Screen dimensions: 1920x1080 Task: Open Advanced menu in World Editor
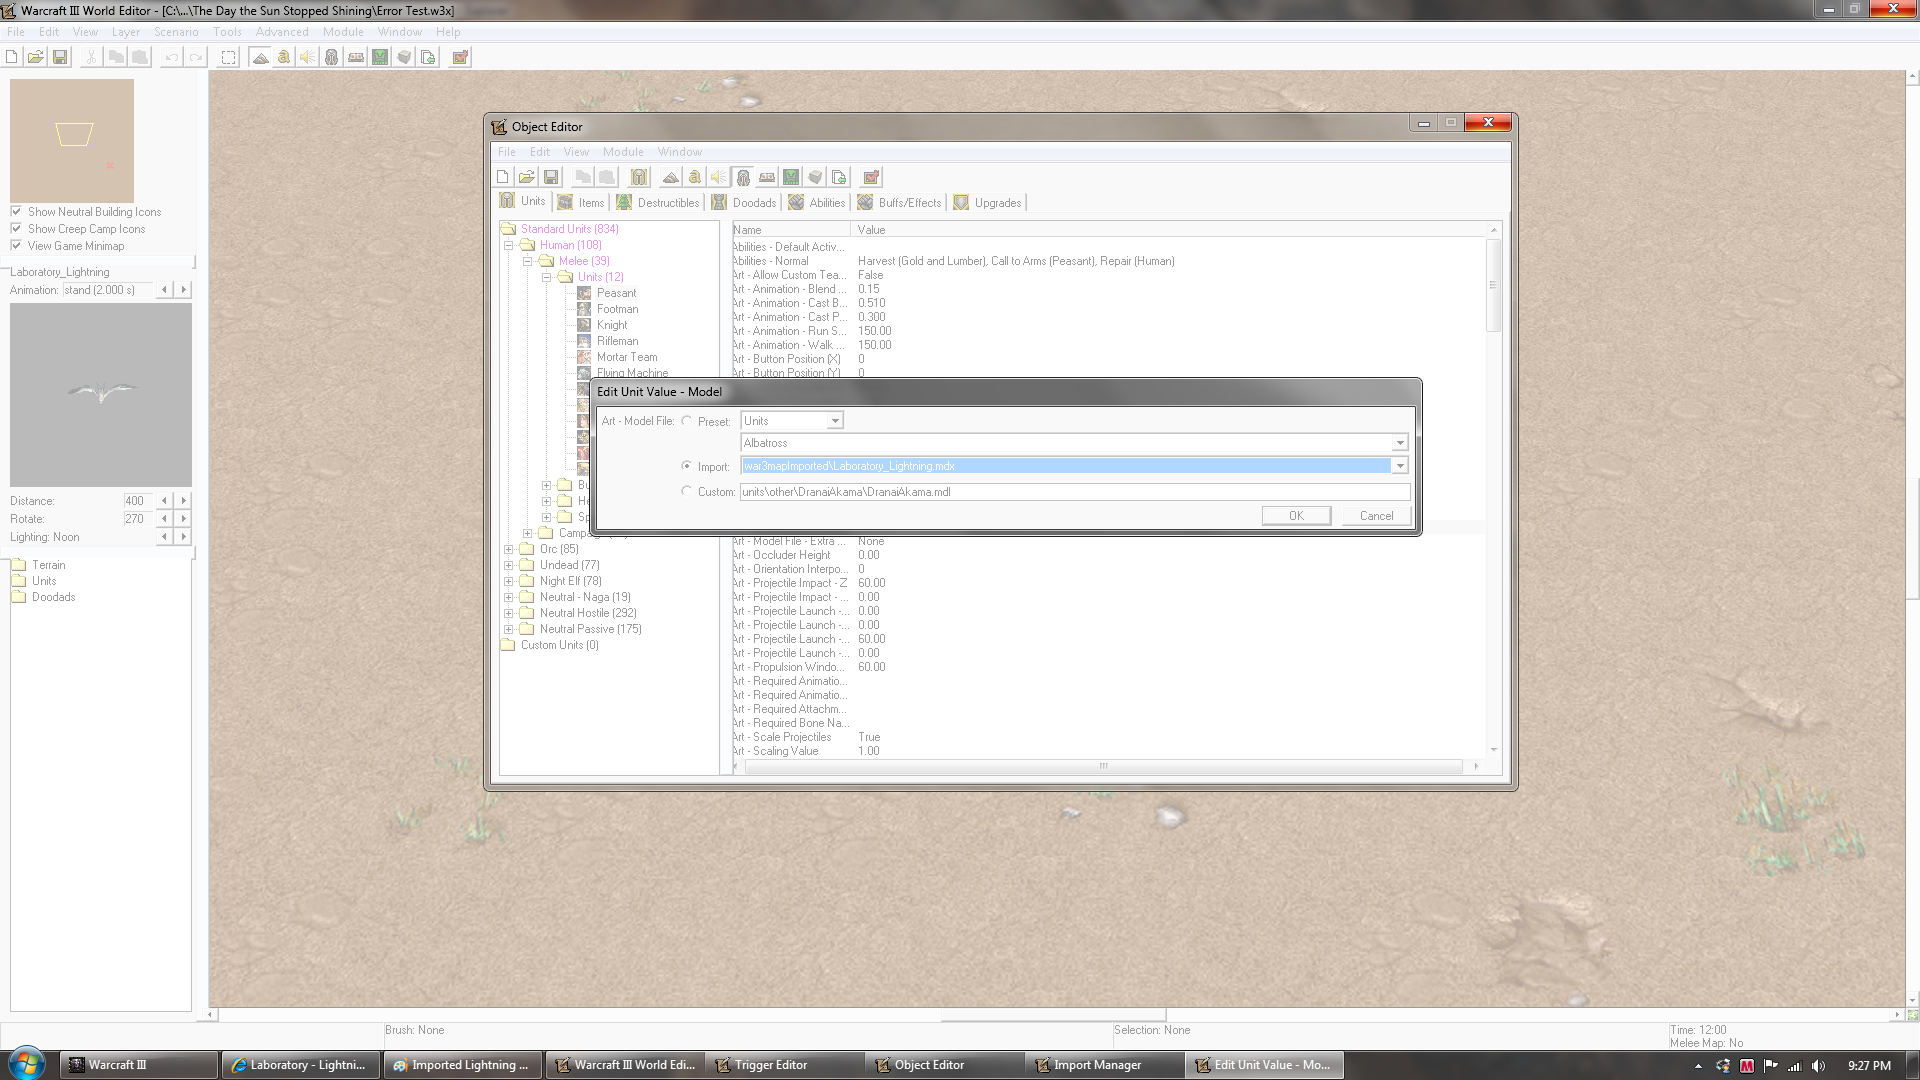point(282,32)
